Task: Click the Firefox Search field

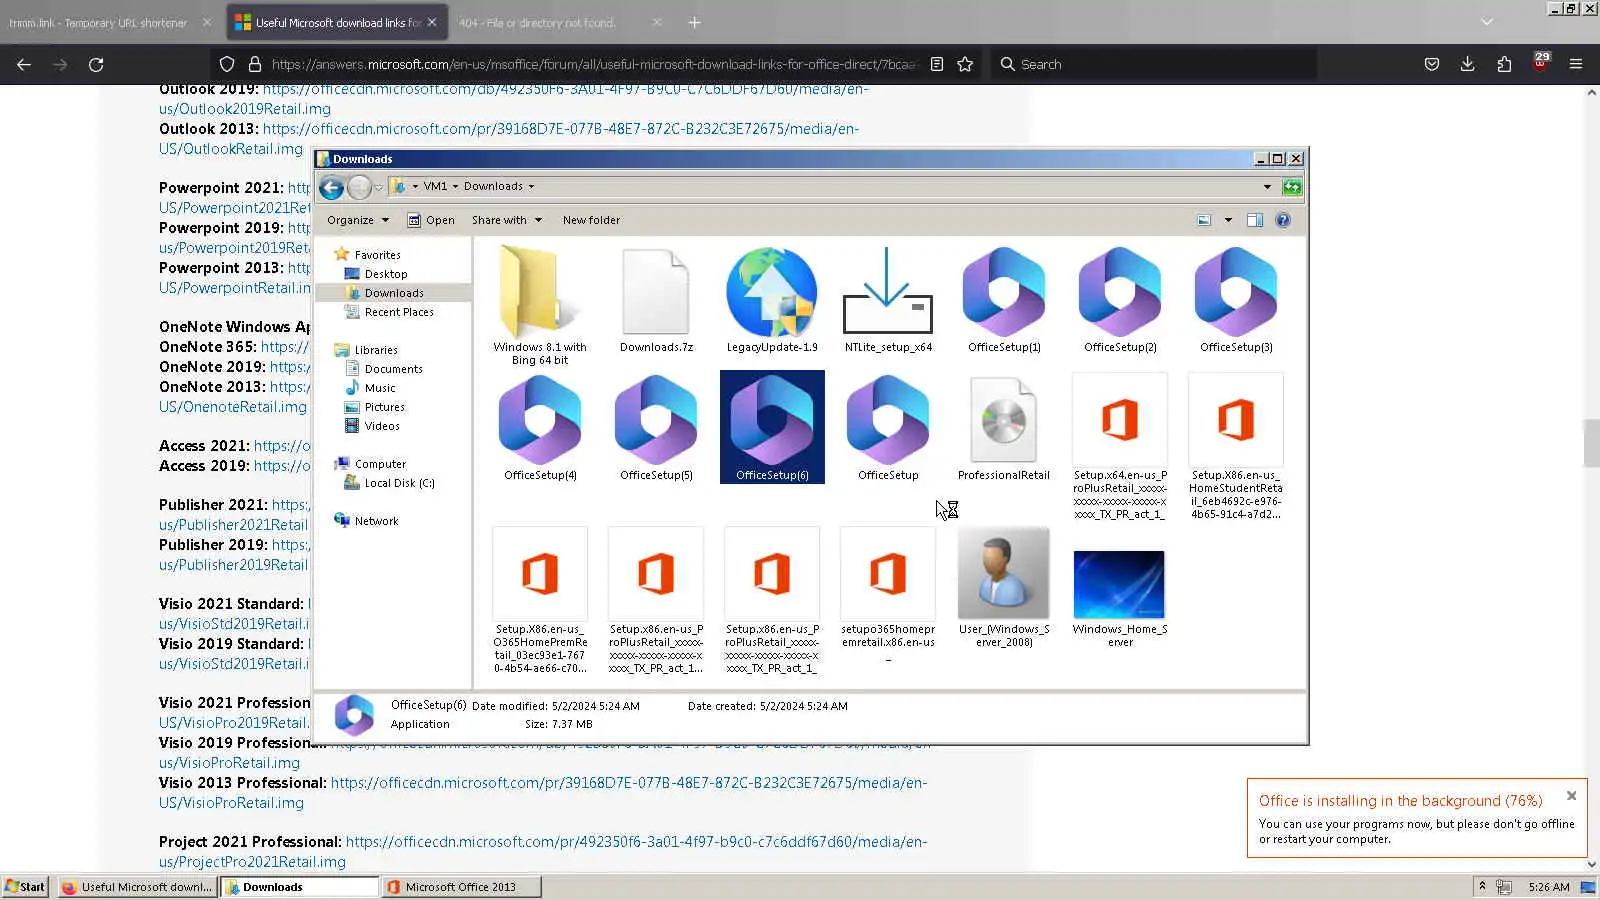Action: tap(1153, 64)
